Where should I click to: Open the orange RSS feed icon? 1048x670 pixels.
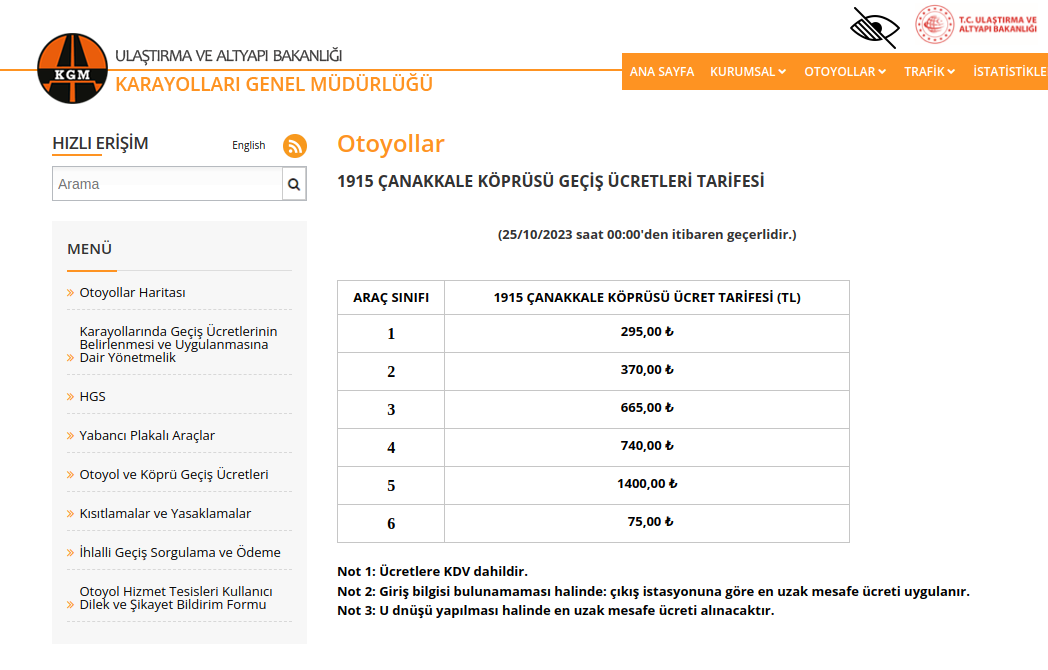295,146
